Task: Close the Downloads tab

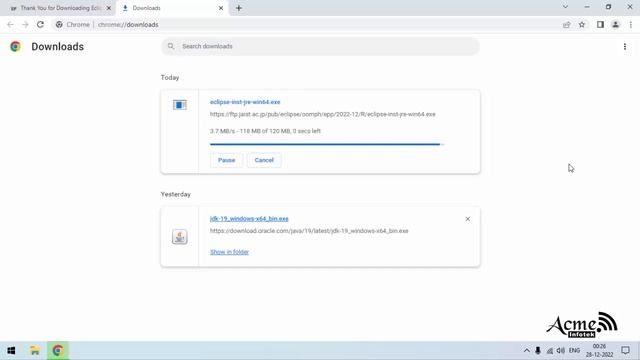Action: coord(221,8)
